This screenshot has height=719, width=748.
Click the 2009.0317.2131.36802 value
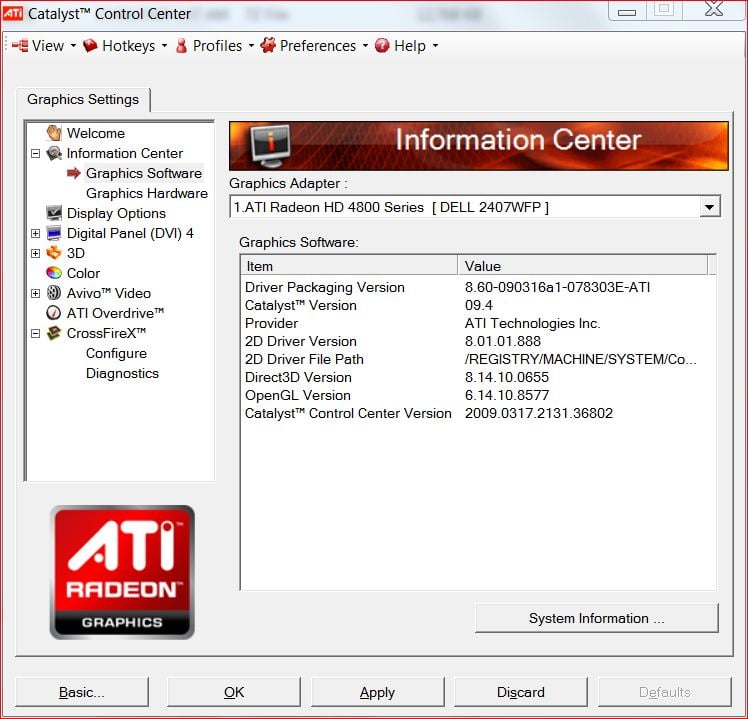[539, 413]
